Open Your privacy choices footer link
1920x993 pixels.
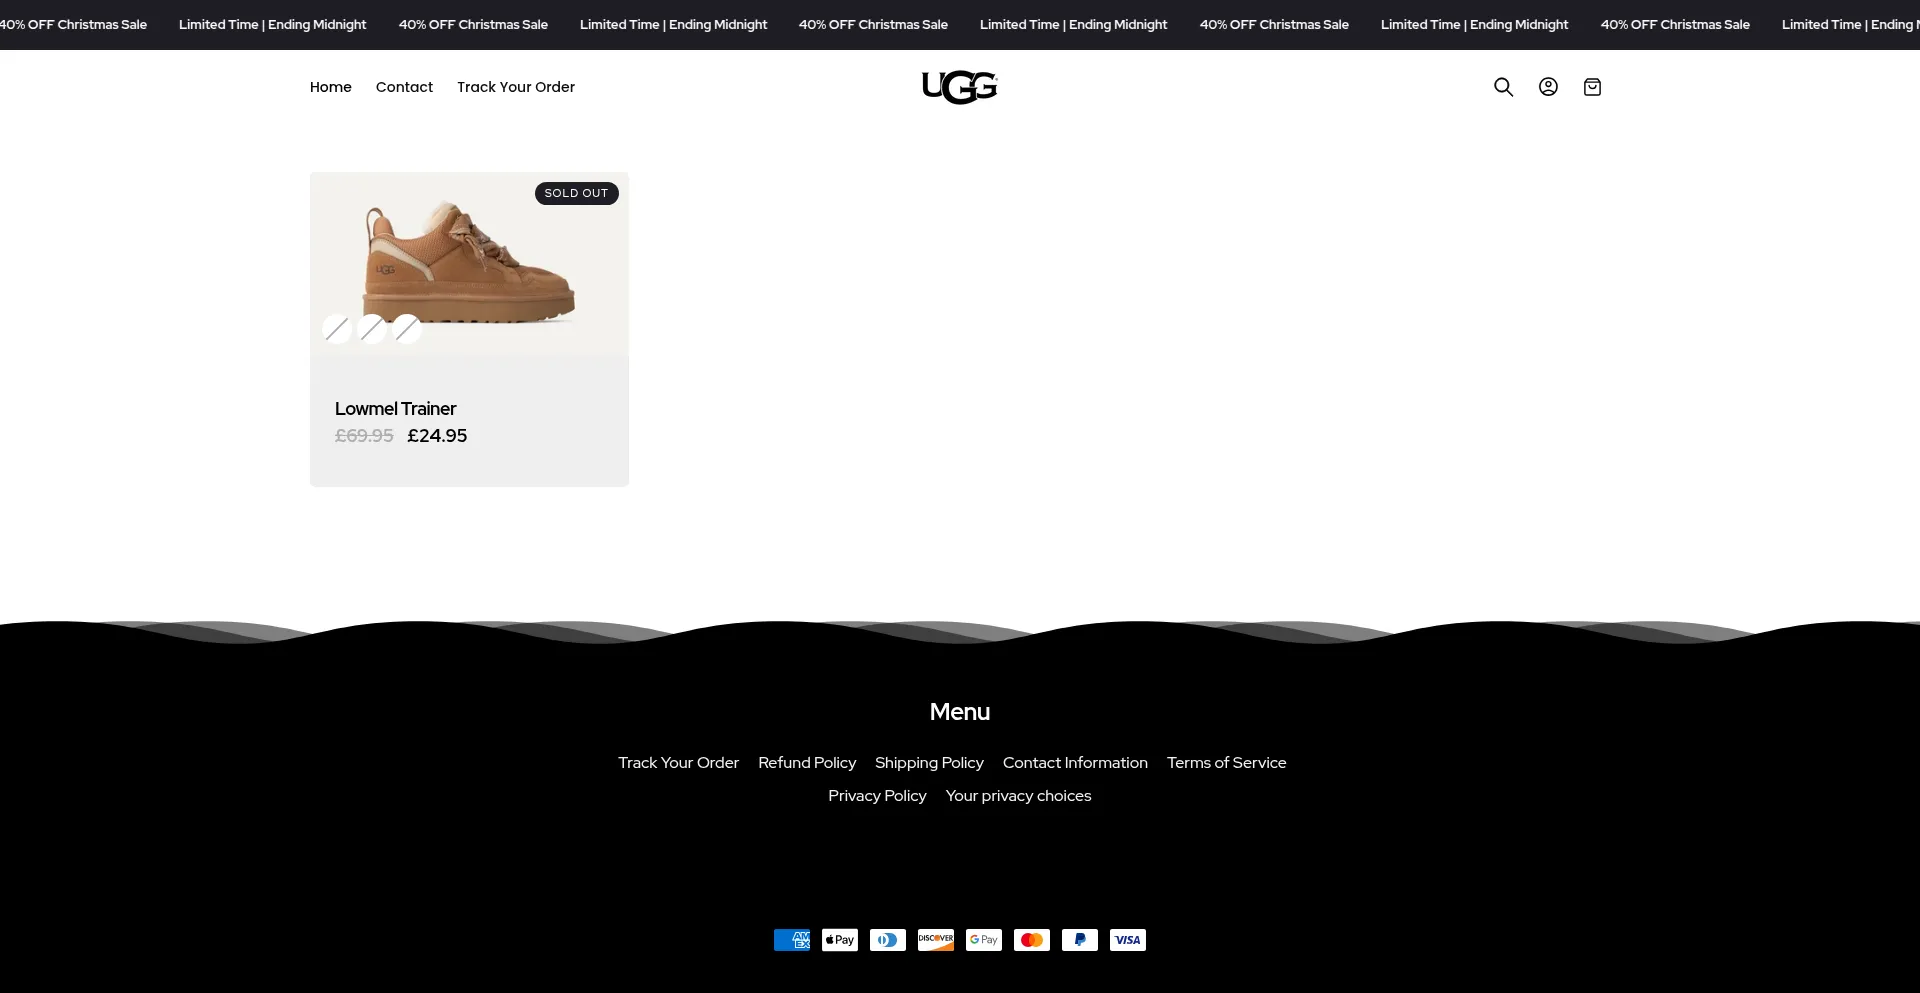pos(1018,796)
